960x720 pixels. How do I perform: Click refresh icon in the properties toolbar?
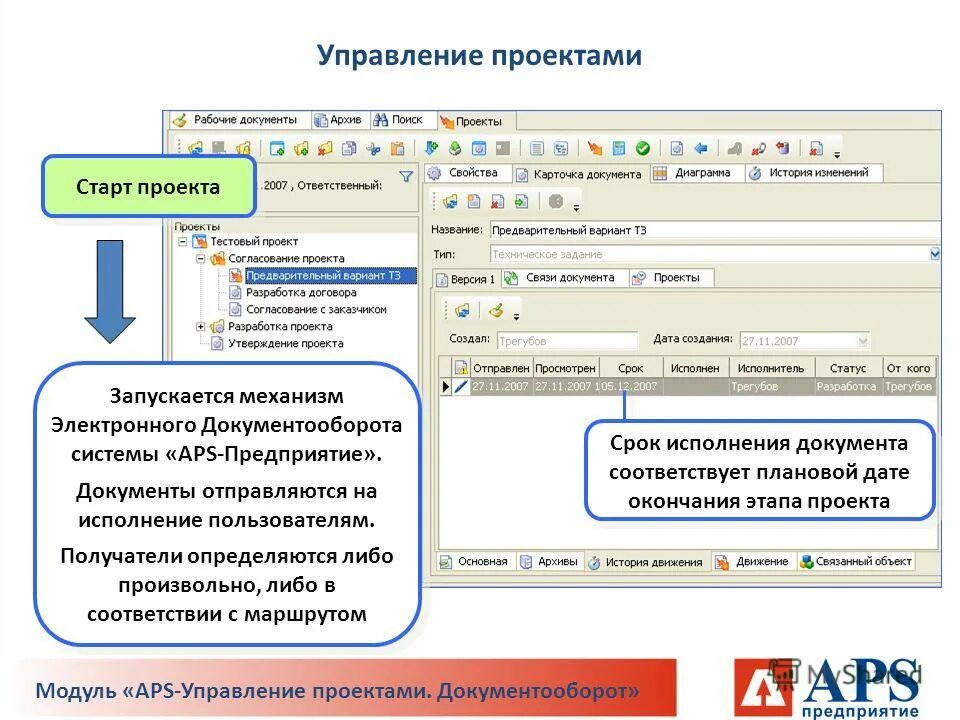(x=450, y=201)
